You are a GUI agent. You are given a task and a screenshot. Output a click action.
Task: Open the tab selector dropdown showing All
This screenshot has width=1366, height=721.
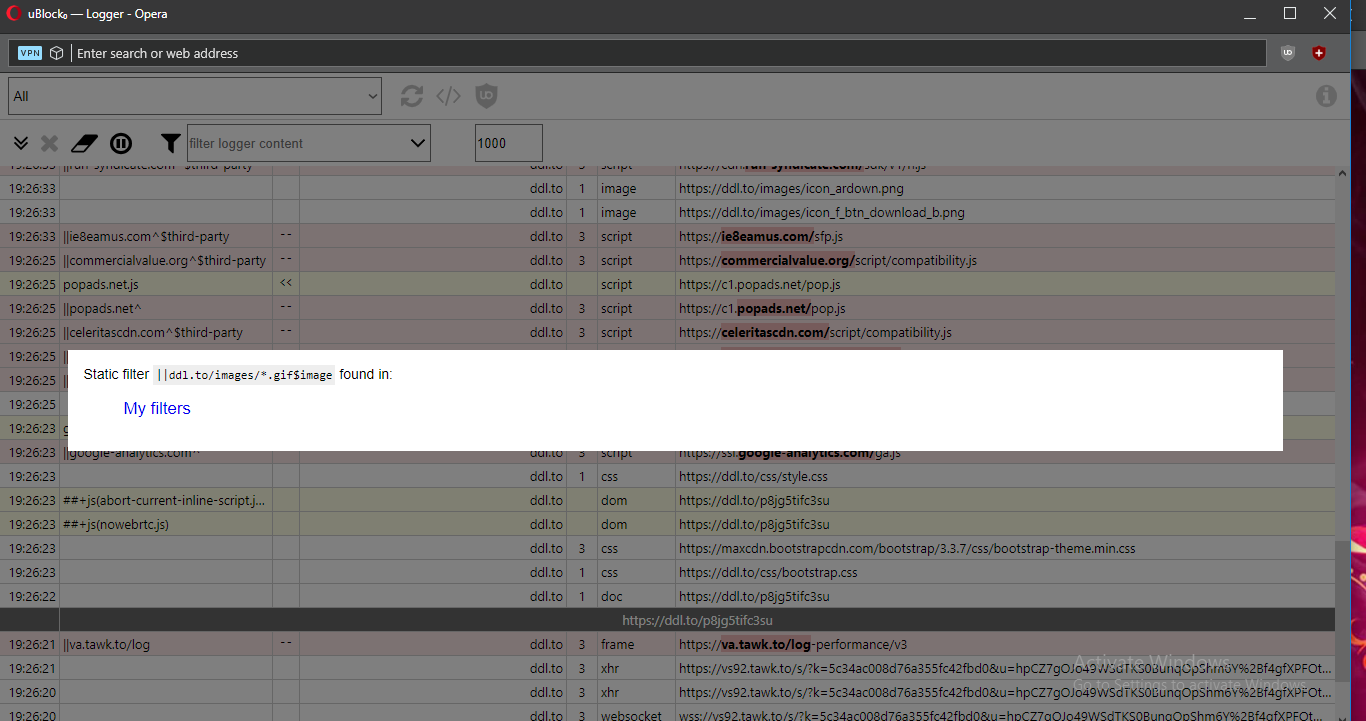coord(195,96)
